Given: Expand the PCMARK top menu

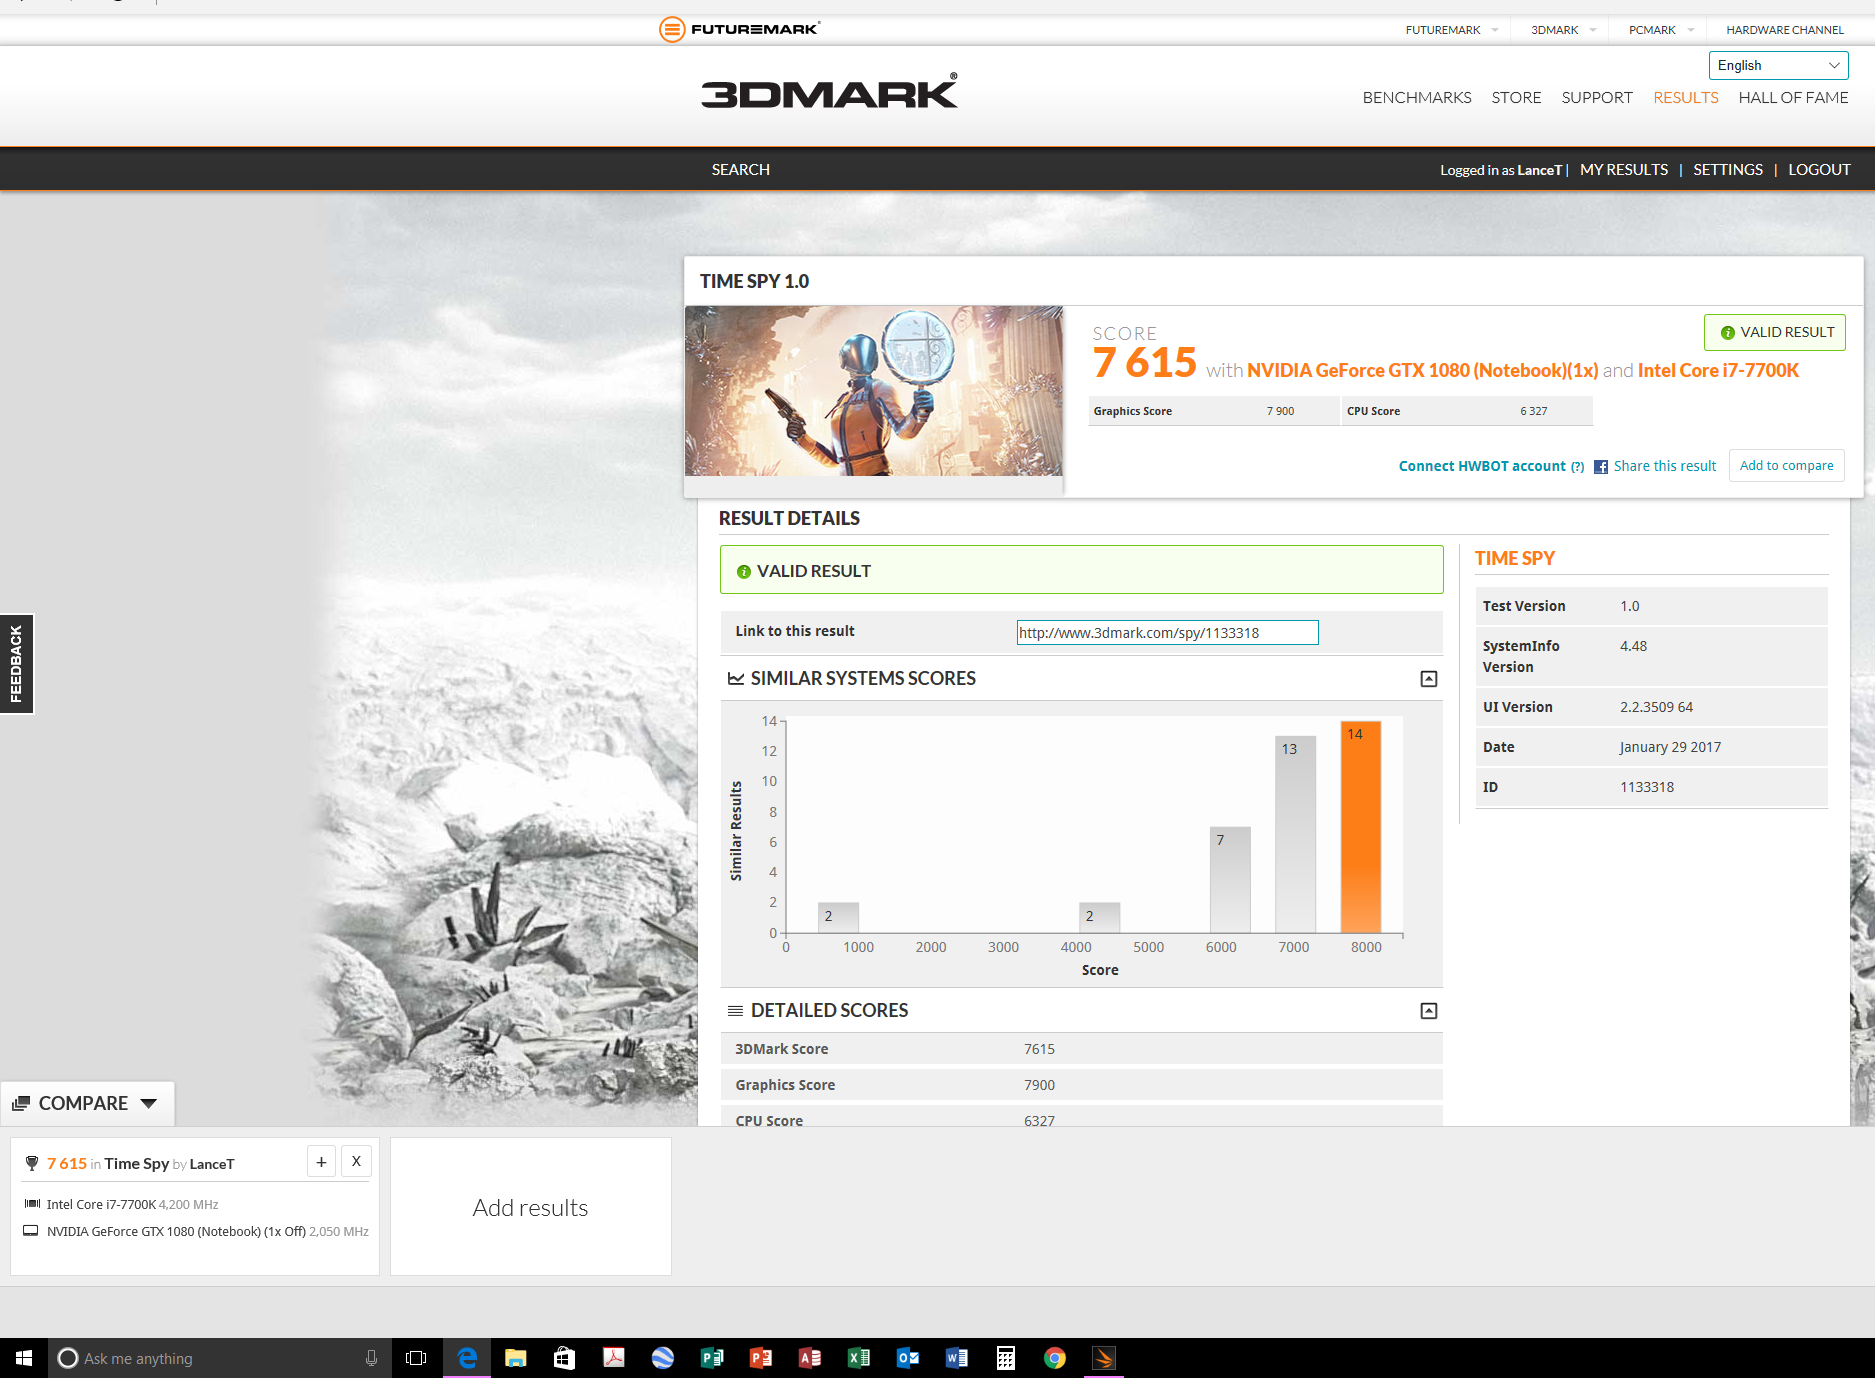Looking at the screenshot, I should [x=1661, y=30].
